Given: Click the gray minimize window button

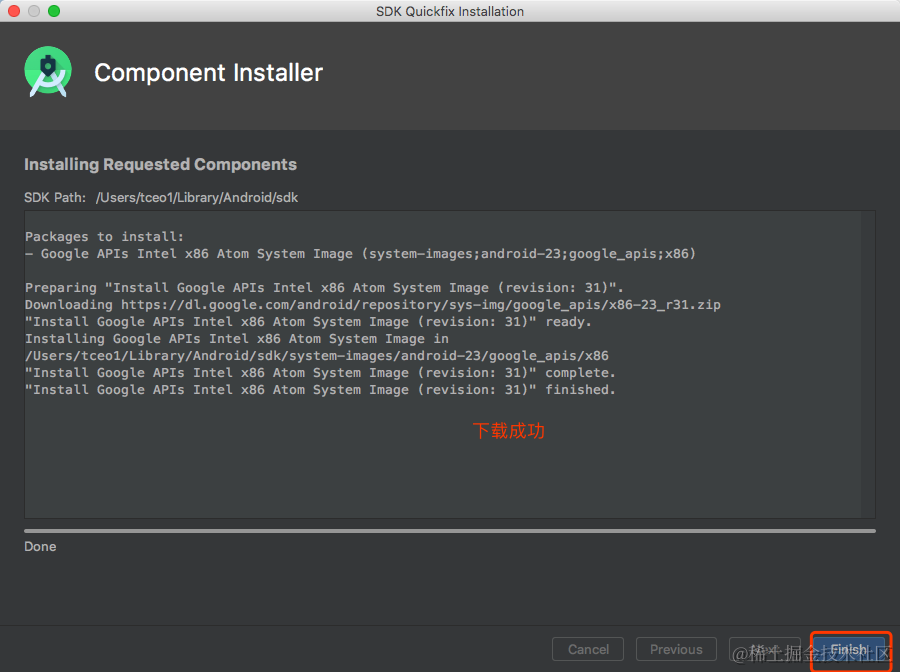Looking at the screenshot, I should coord(34,11).
